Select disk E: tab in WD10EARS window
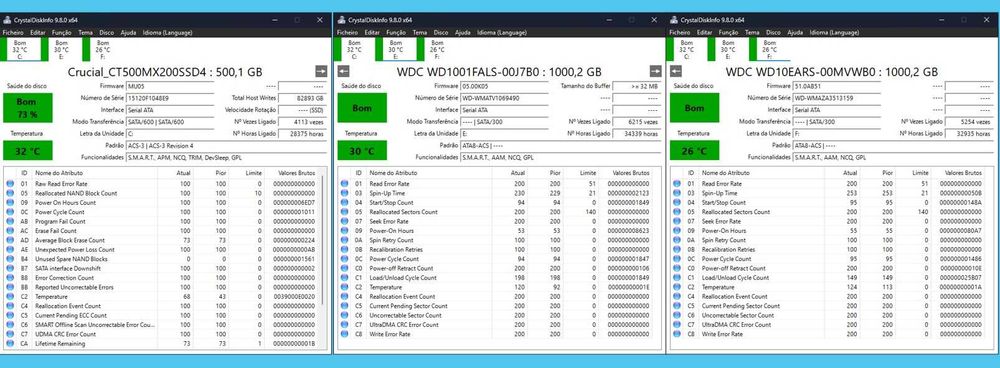 click(x=728, y=50)
